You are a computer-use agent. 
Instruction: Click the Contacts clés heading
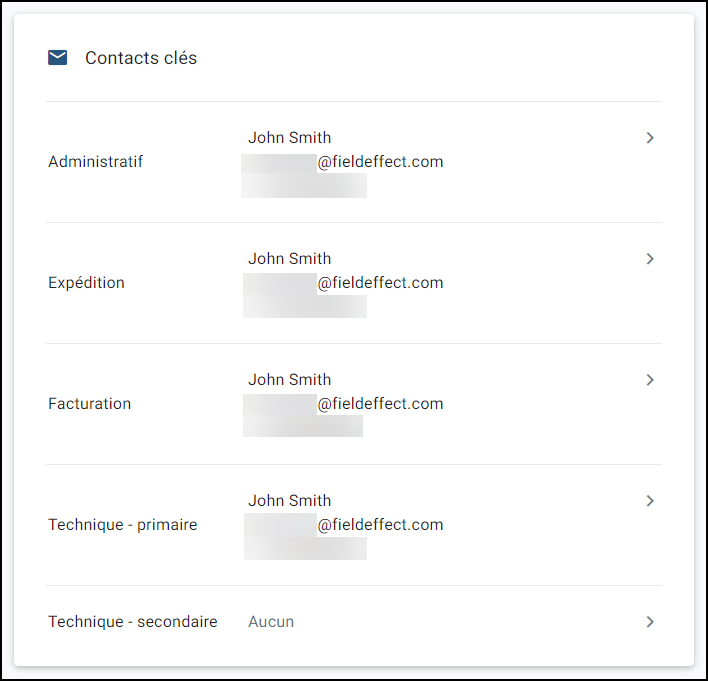tap(141, 58)
